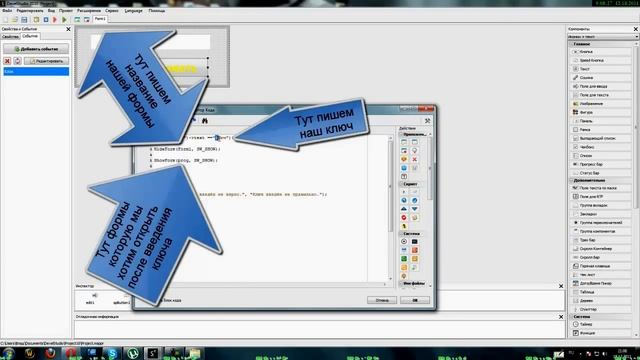Click Отмена in the code editor dialog

382,300
